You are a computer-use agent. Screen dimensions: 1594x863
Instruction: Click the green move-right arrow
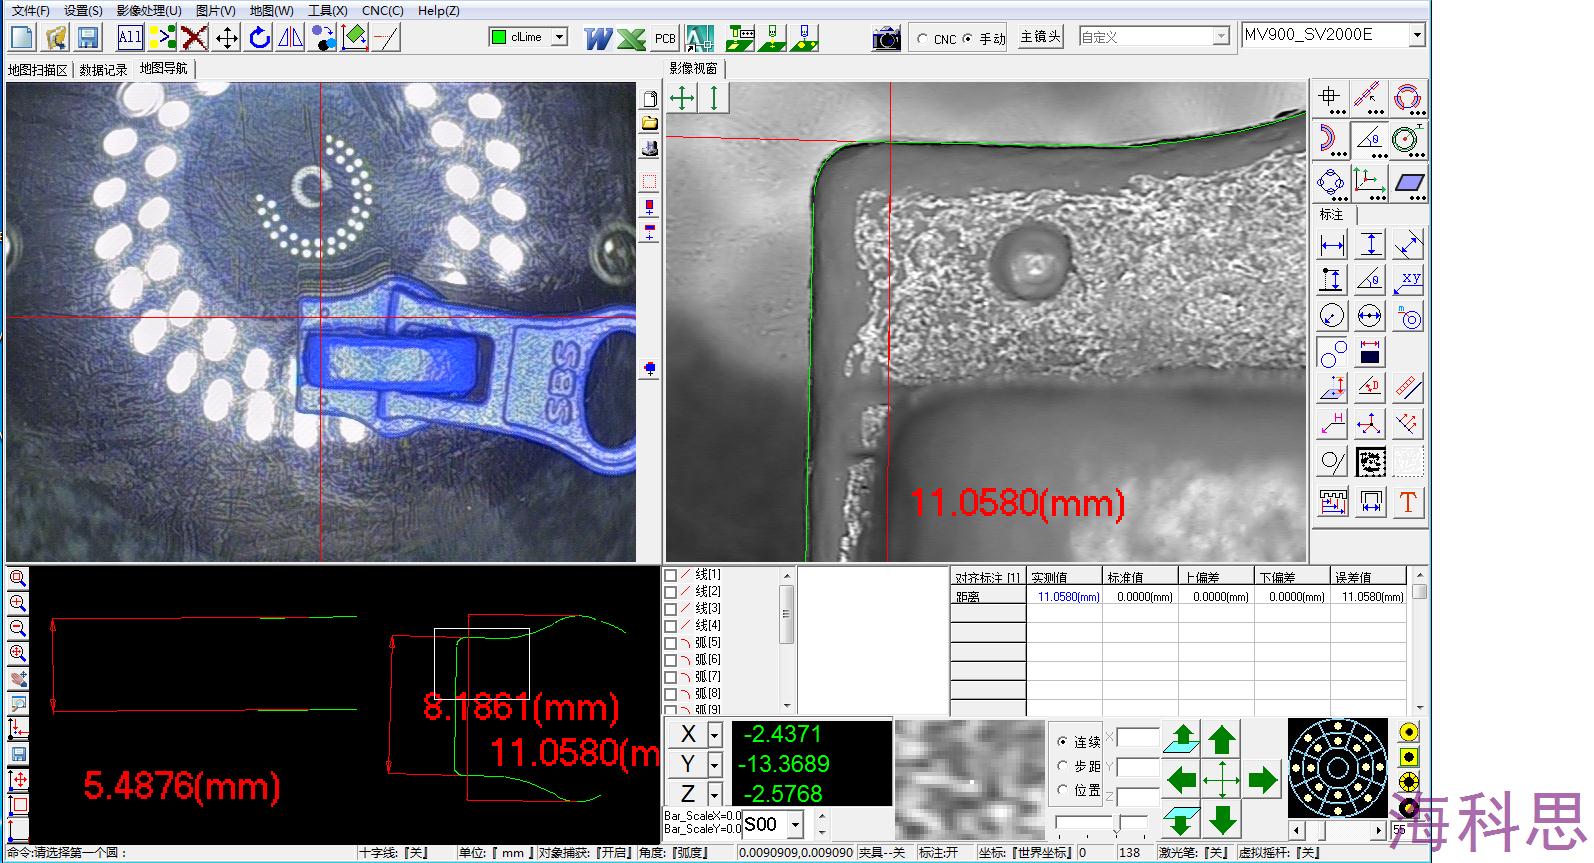click(1262, 779)
